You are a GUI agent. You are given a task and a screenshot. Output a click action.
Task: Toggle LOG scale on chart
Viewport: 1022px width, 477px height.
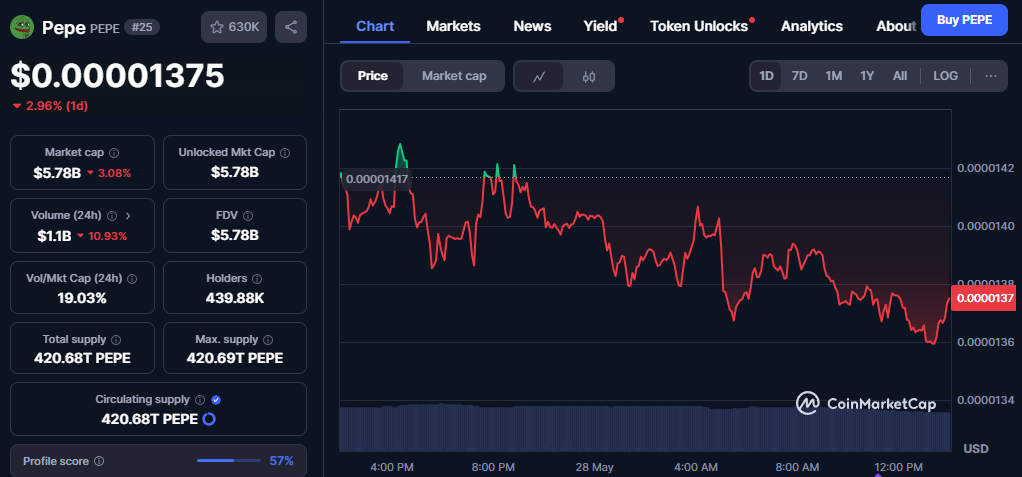click(945, 76)
